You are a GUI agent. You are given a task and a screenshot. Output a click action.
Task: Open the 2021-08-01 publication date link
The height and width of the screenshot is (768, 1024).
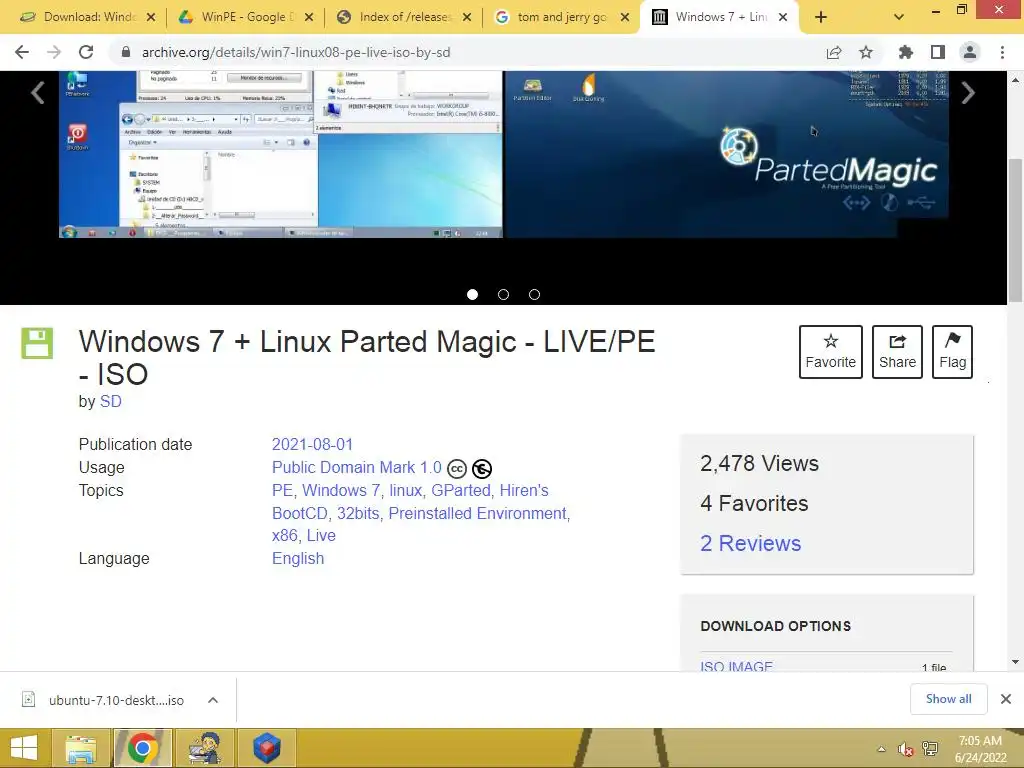pyautogui.click(x=312, y=445)
